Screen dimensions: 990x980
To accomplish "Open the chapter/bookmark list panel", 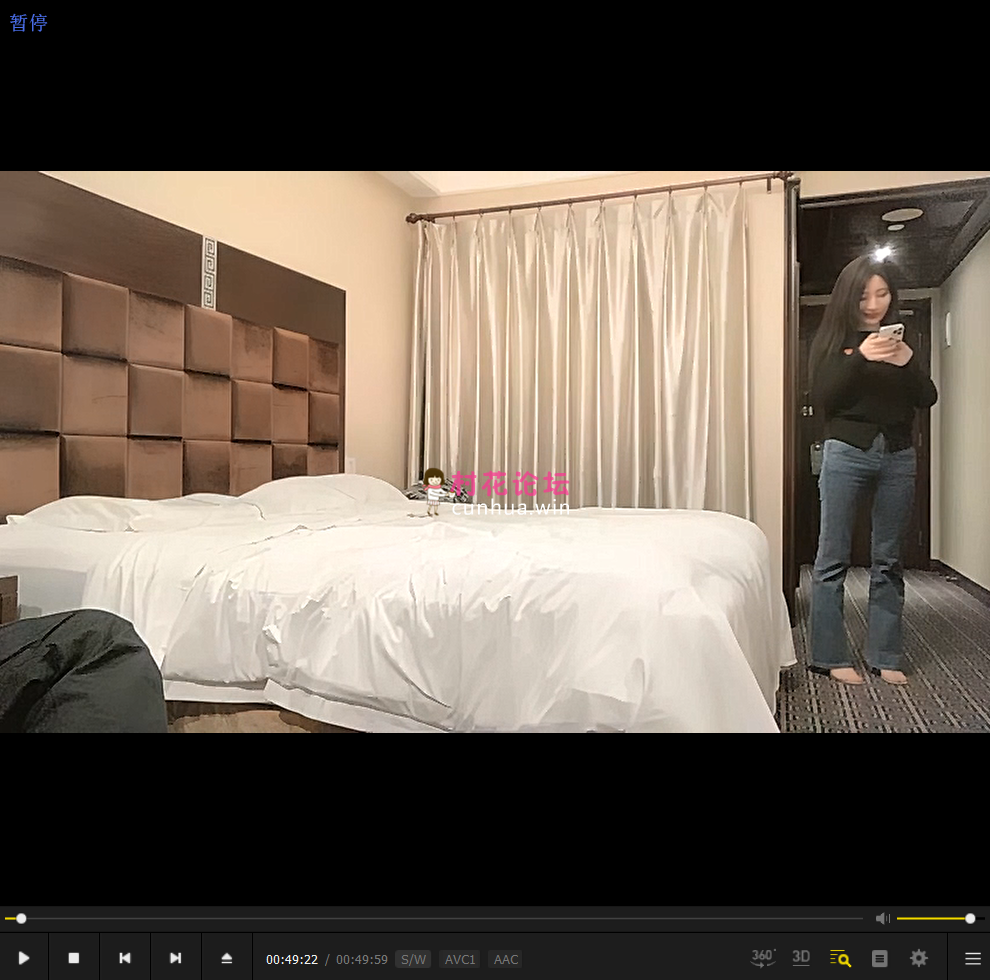I will tap(880, 958).
